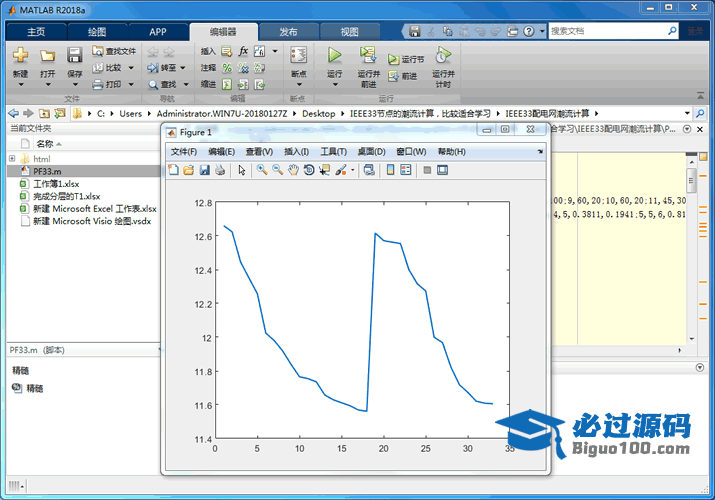This screenshot has height=500, width=715.
Task: Click the green percent comment icon
Action: pos(227,68)
